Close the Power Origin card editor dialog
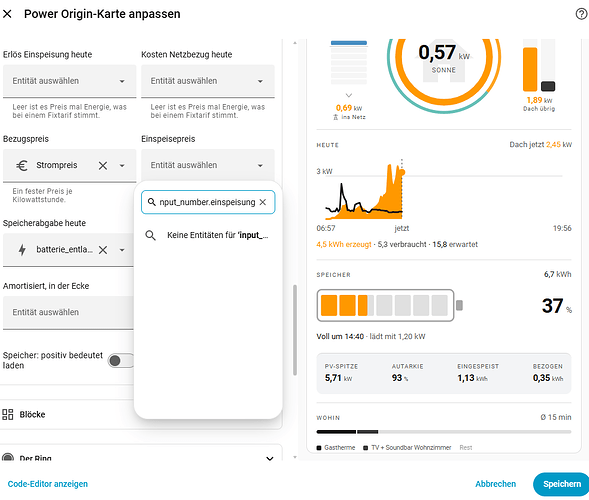The image size is (589, 500). coord(7,14)
